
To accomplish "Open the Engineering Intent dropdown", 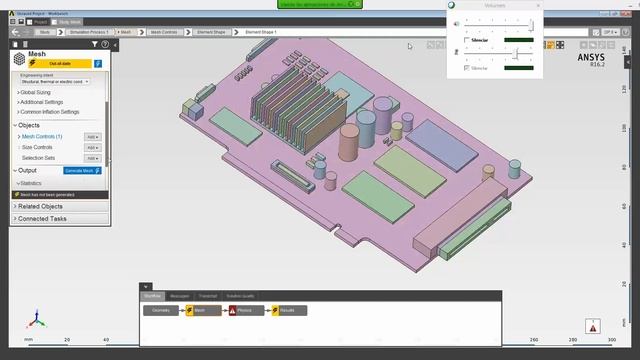I will 55,82.
